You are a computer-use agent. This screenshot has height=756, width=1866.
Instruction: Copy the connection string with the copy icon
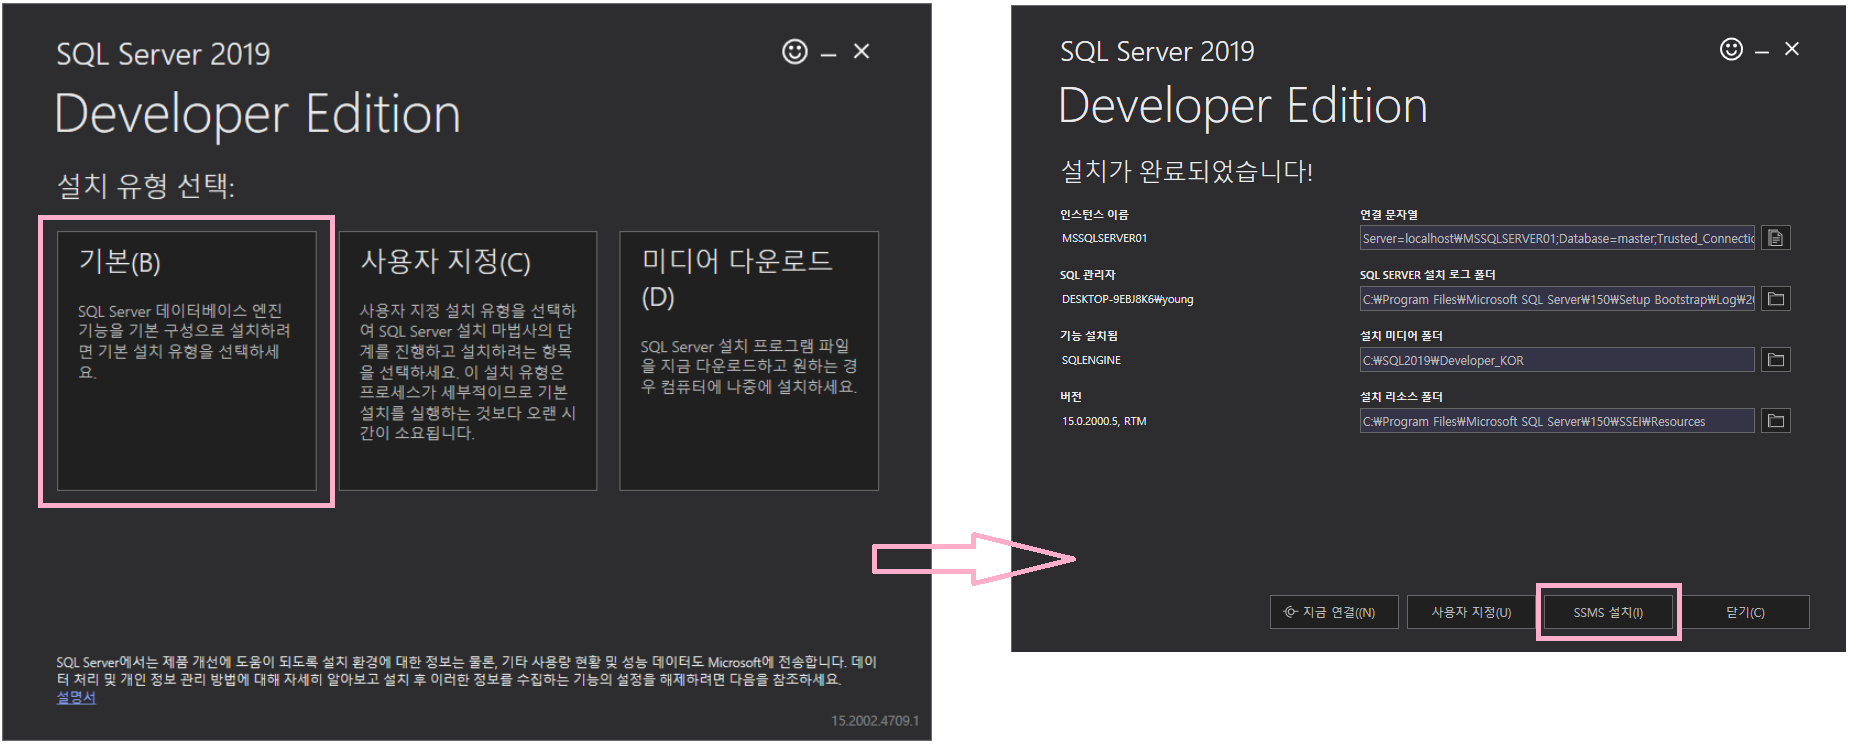point(1776,238)
